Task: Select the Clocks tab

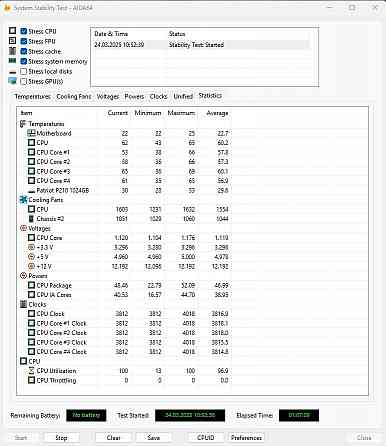Action: [158, 96]
